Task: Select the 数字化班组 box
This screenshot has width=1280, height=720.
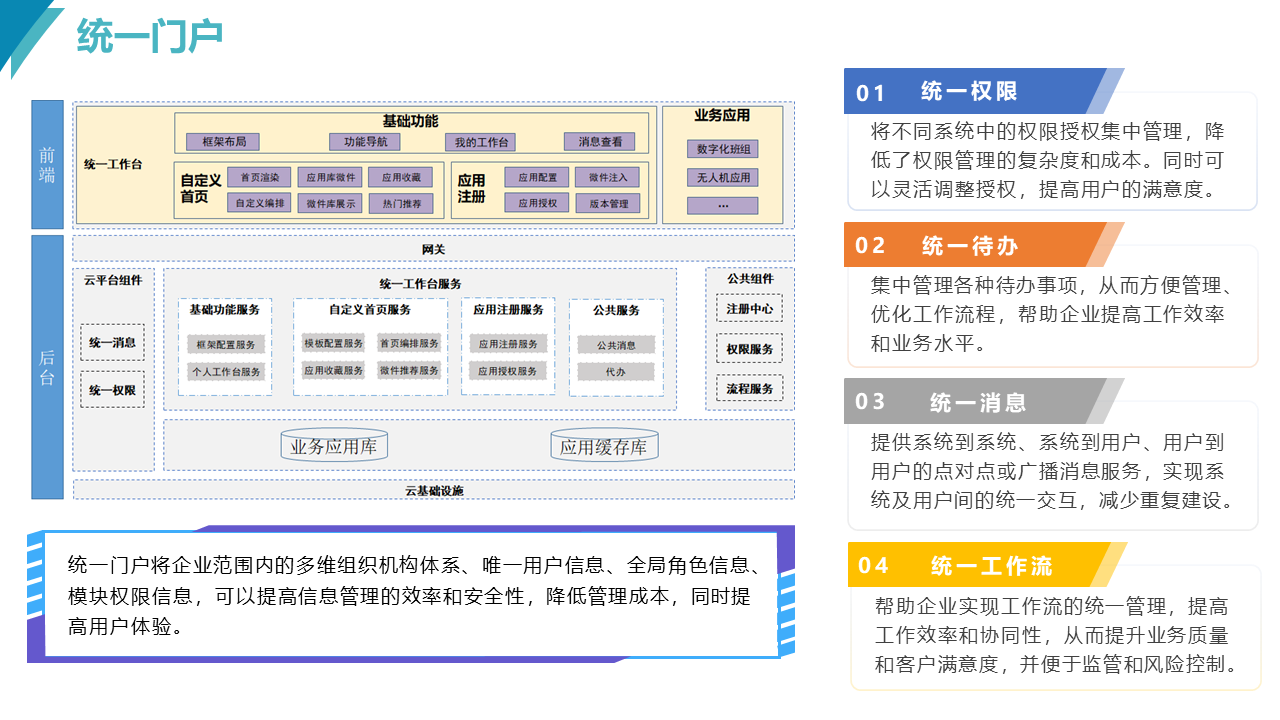Action: click(x=723, y=149)
